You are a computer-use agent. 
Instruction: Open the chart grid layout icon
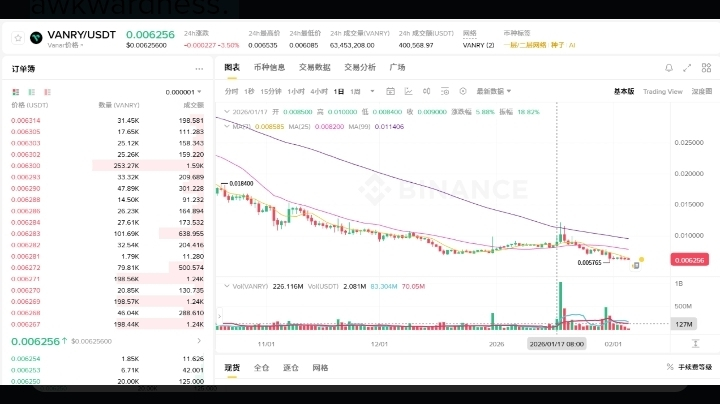706,68
